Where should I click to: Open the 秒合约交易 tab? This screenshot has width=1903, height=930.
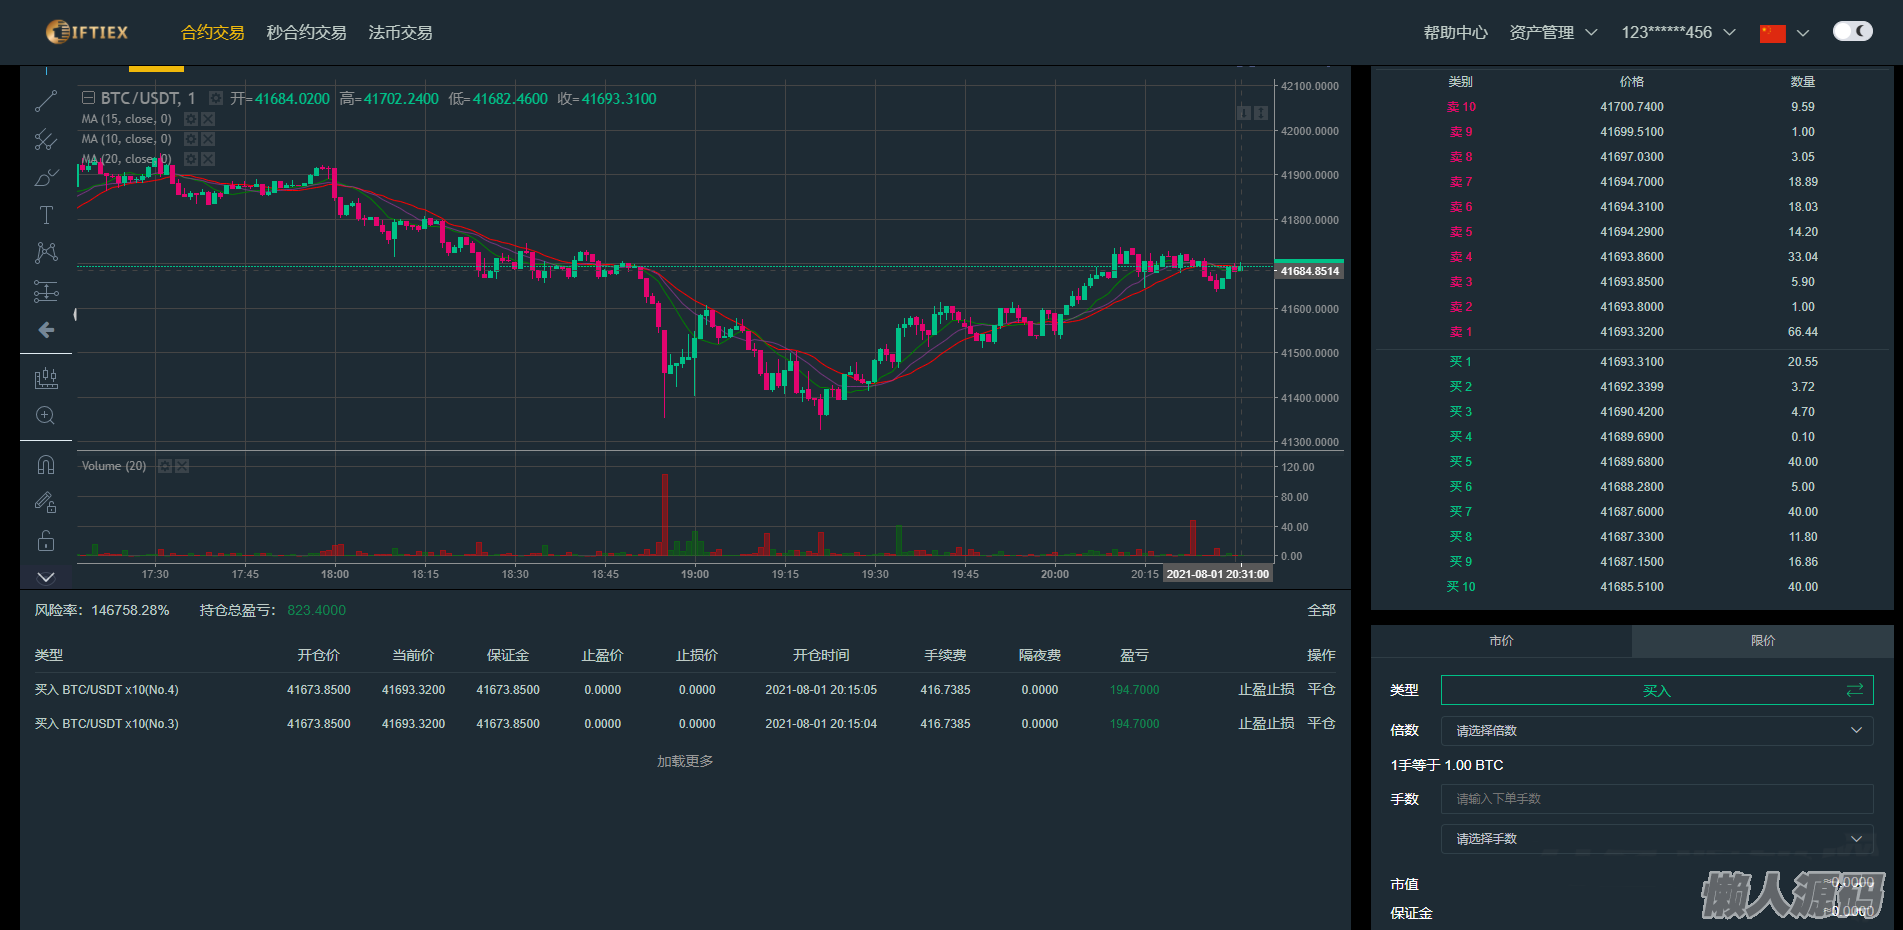tap(306, 33)
